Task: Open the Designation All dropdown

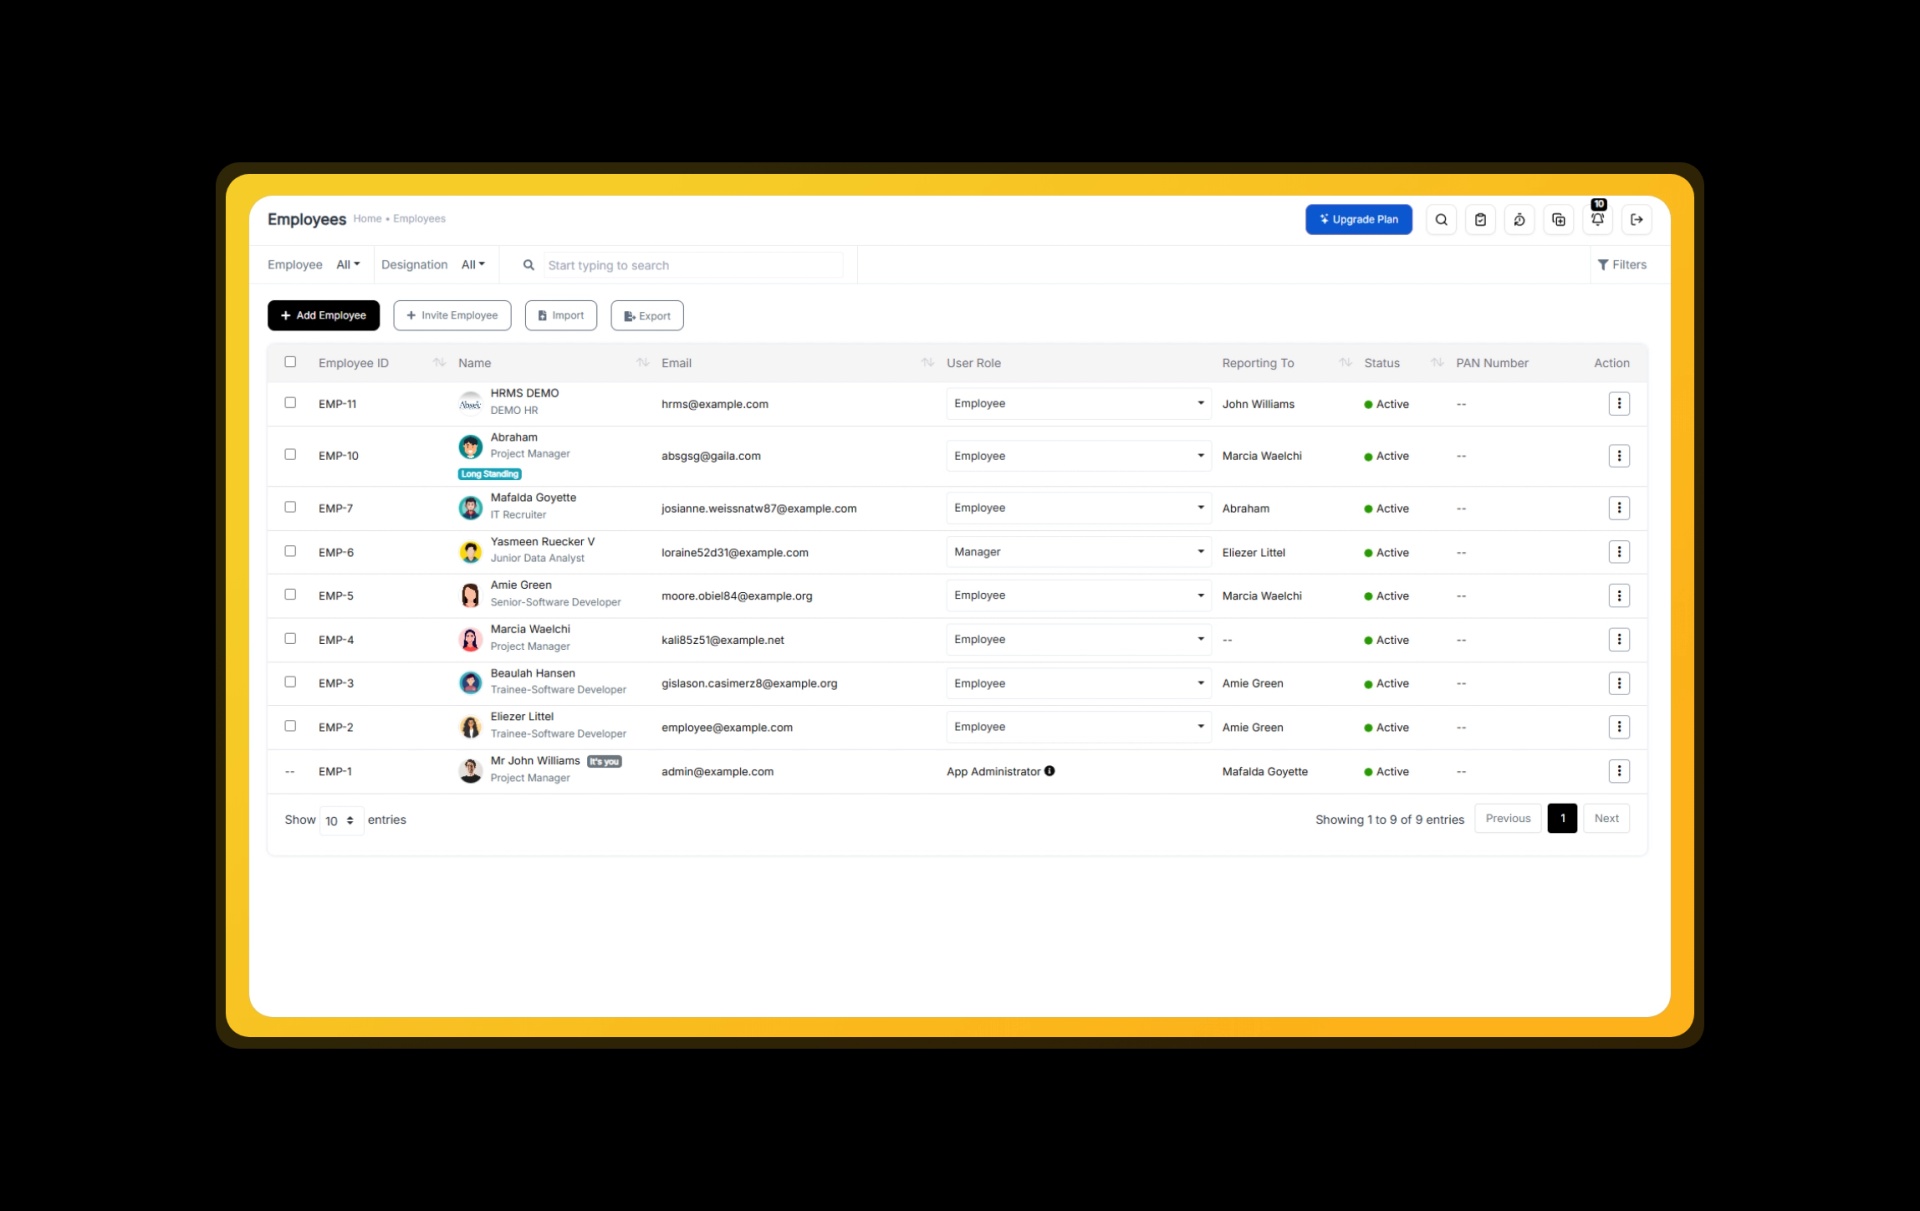Action: [x=472, y=264]
